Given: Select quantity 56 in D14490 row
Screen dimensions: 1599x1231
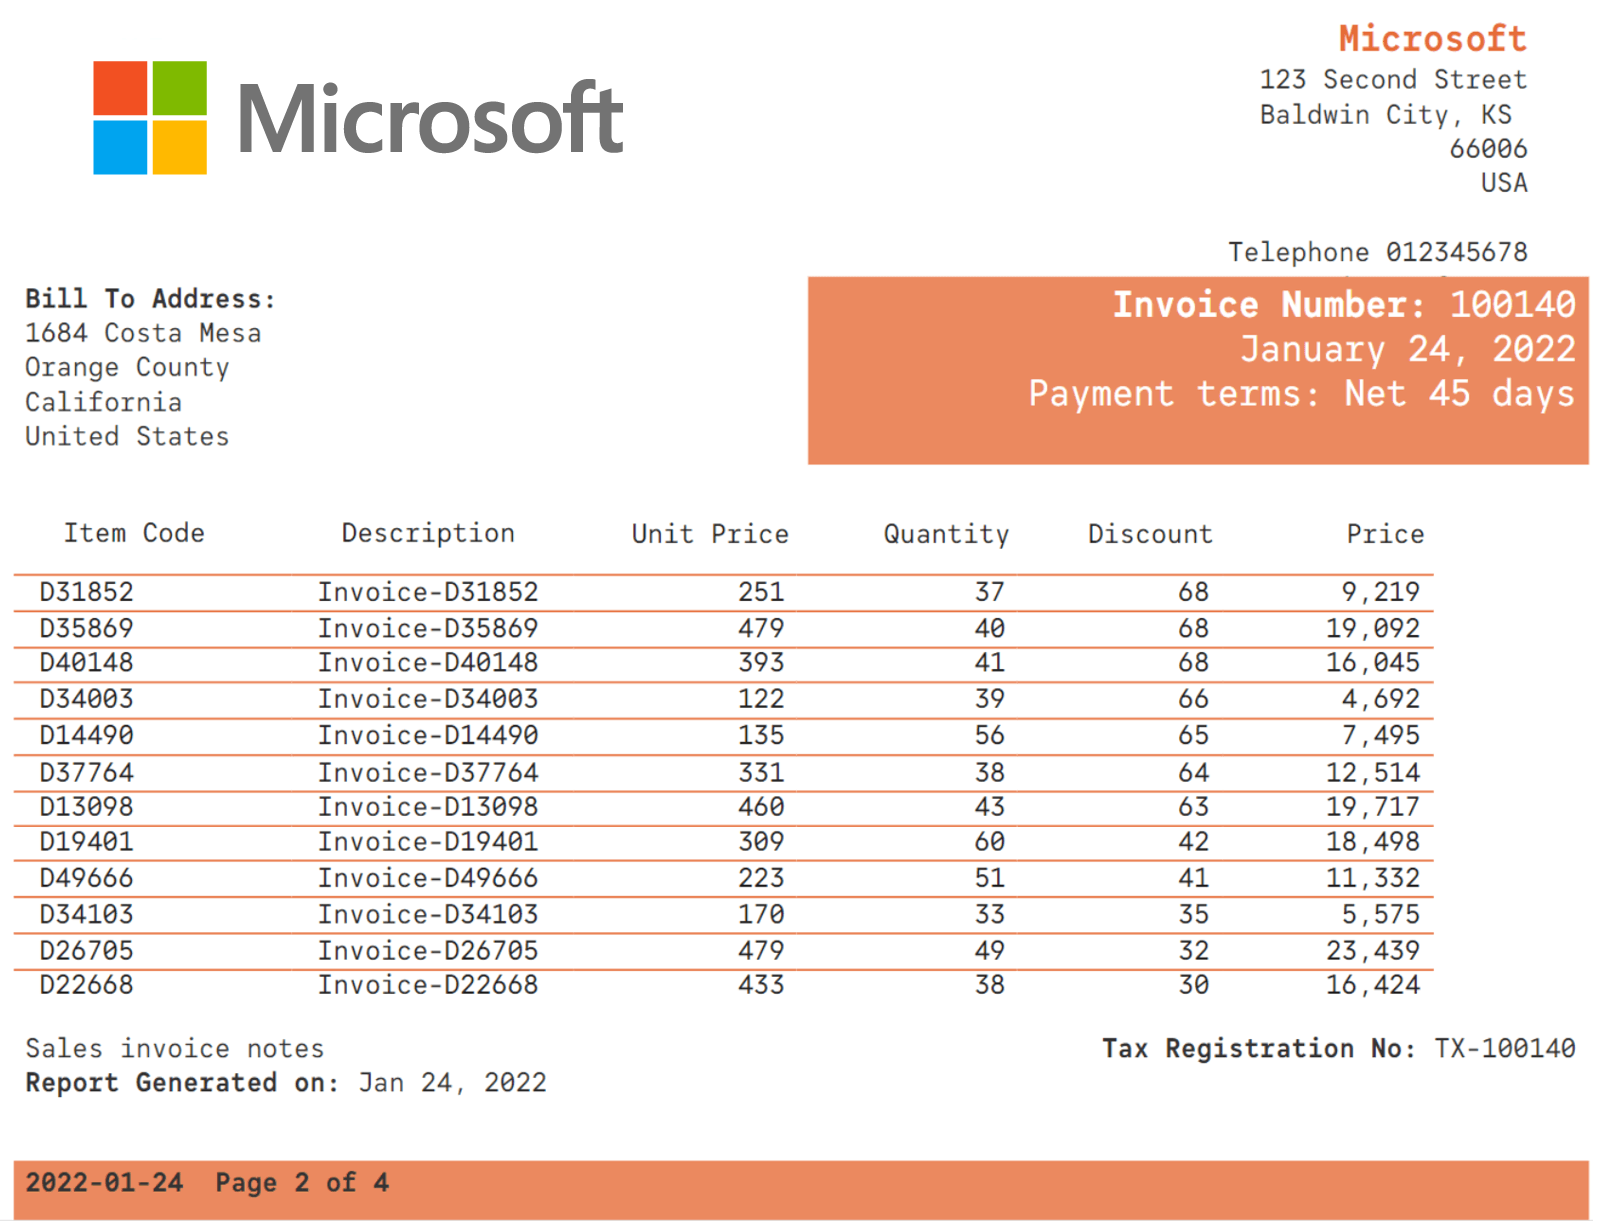Looking at the screenshot, I should 990,735.
